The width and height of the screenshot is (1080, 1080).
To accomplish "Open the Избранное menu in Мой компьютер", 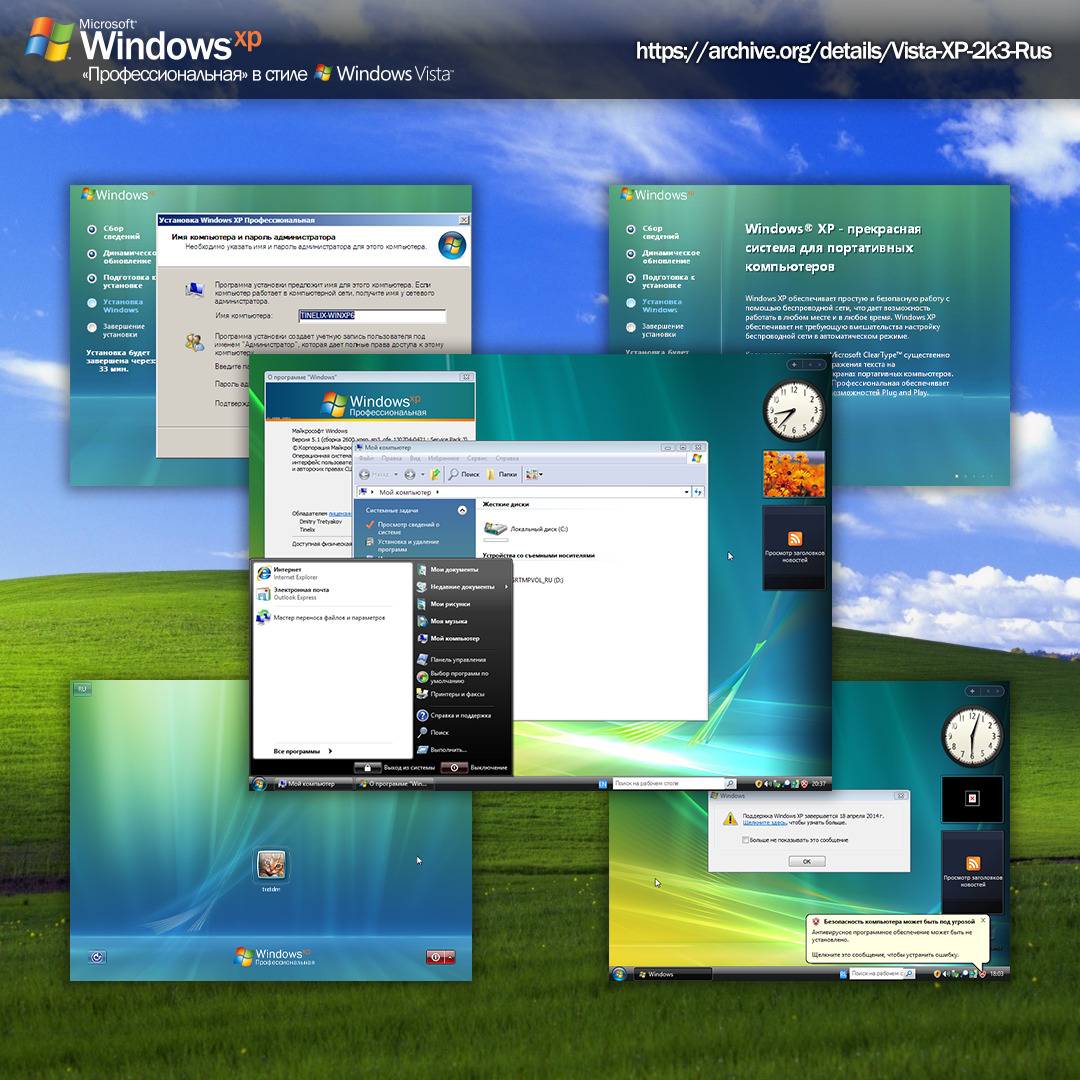I will [x=444, y=459].
